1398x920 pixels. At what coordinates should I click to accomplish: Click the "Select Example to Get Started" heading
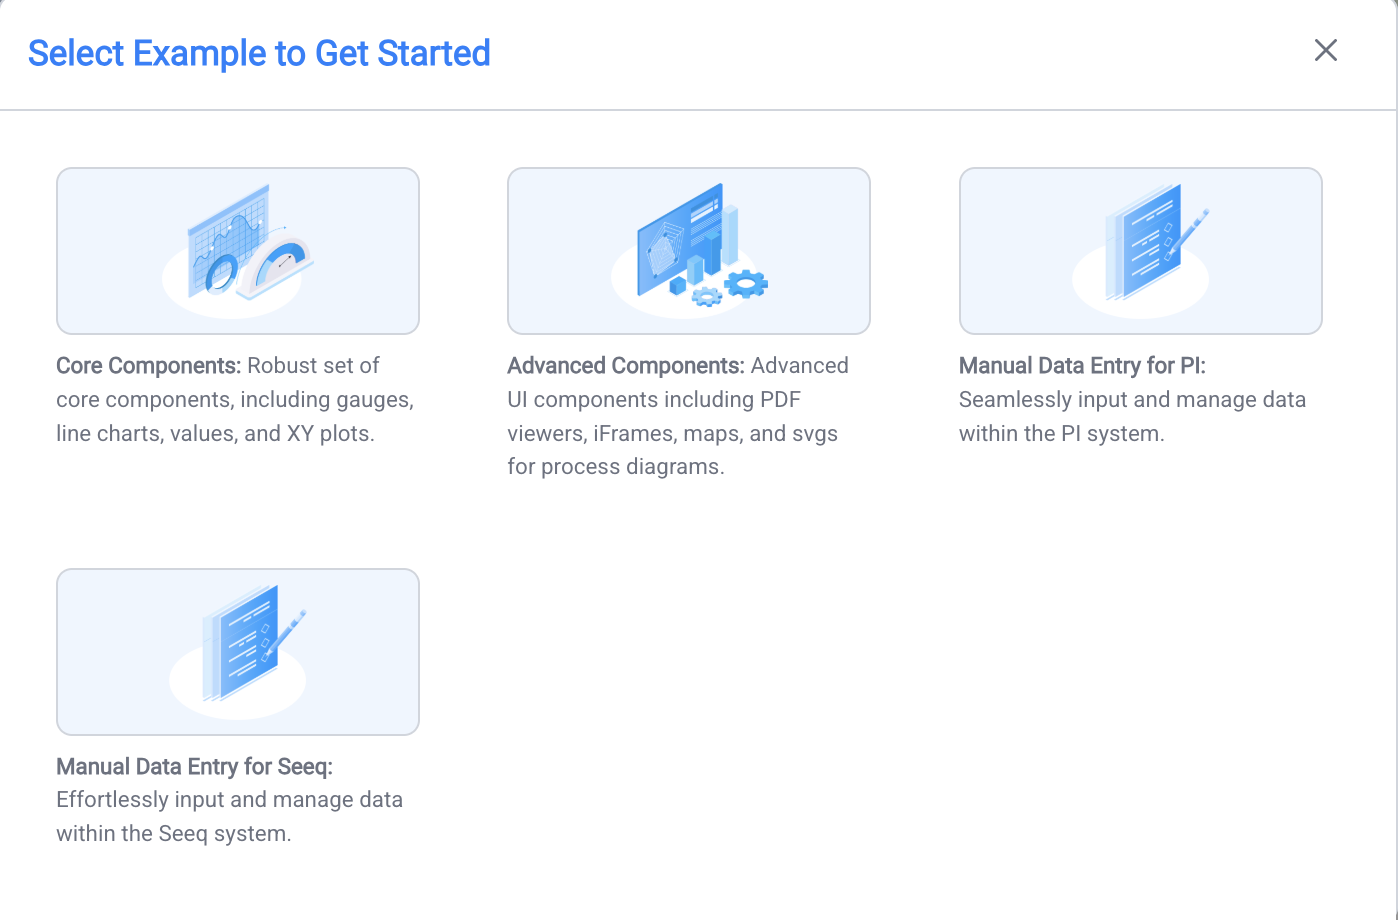(x=259, y=53)
